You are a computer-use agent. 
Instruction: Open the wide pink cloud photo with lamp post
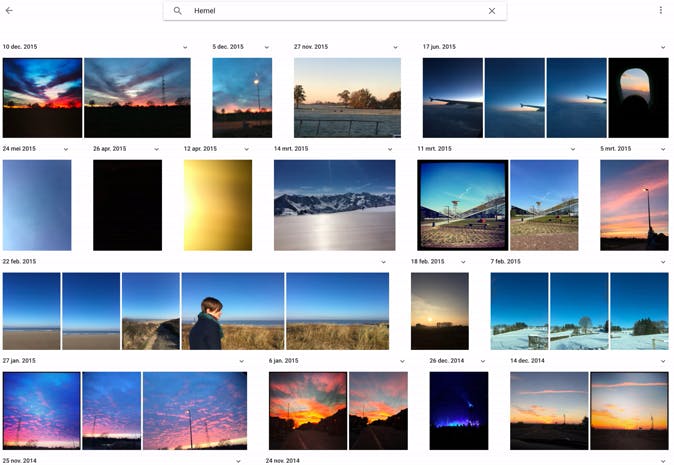(195, 411)
